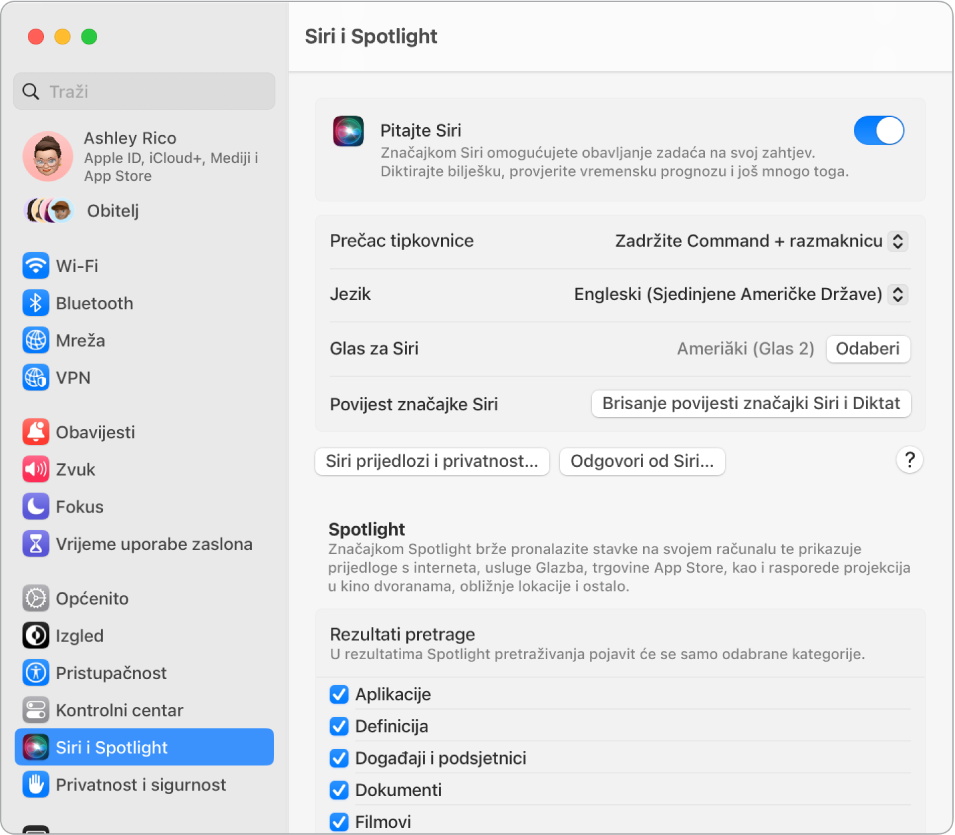This screenshot has width=955, height=835.
Task: Open Siri prijedlozi i privatnost options
Action: coord(431,461)
